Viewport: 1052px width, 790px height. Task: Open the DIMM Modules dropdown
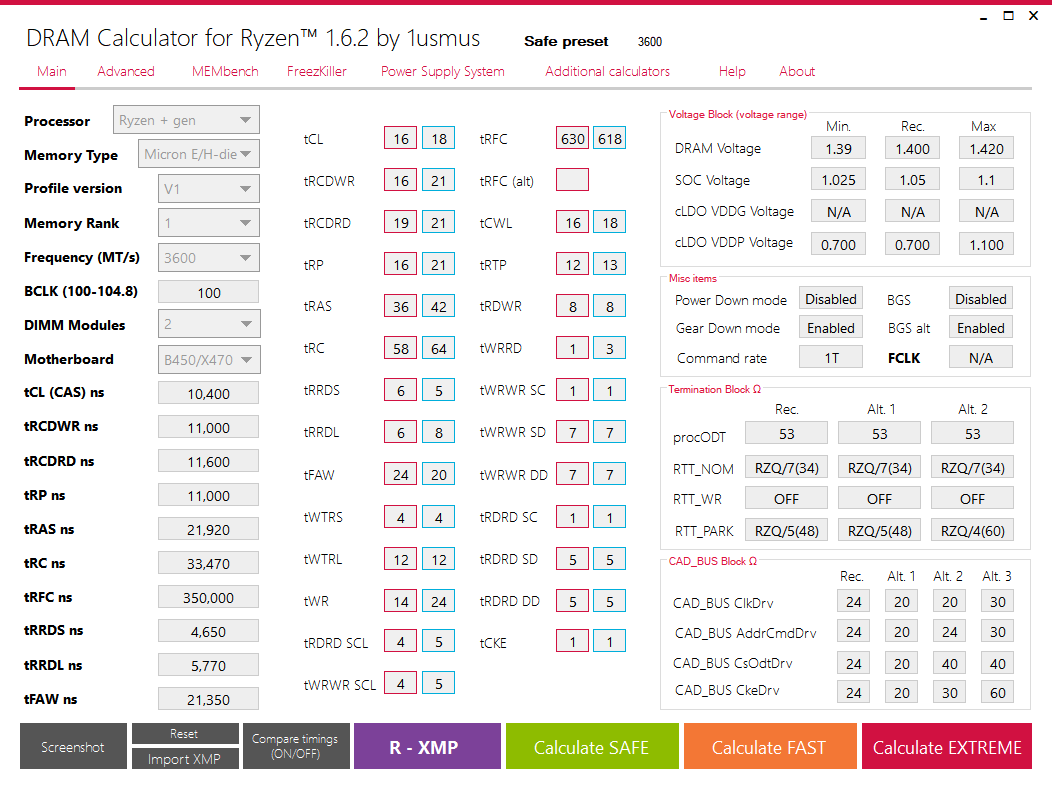point(209,324)
